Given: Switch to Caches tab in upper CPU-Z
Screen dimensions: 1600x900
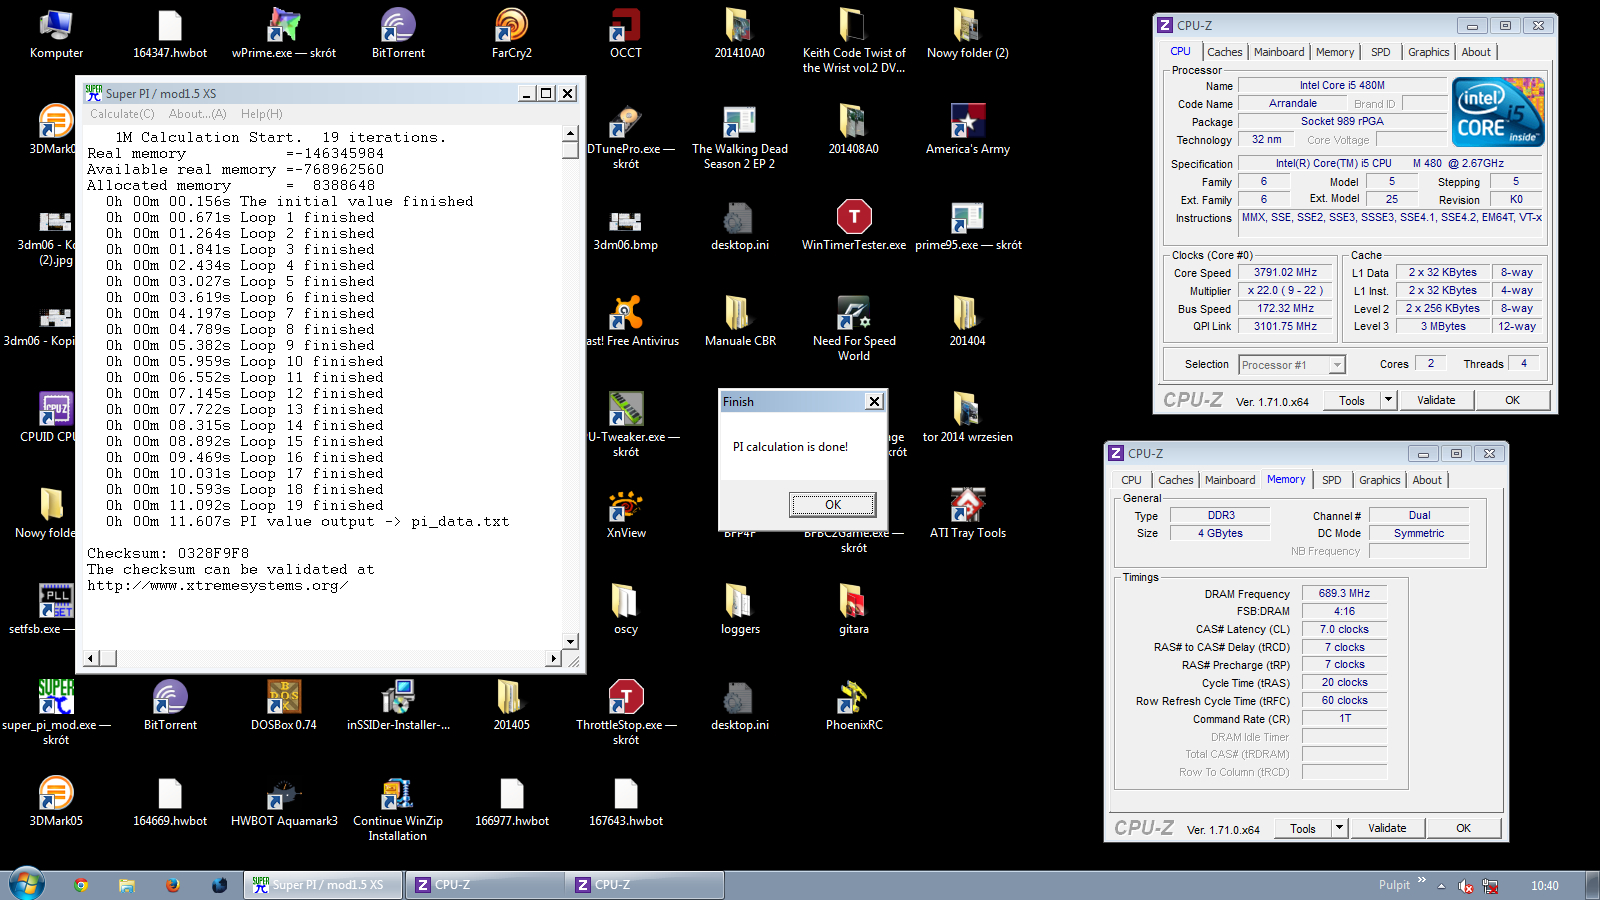Looking at the screenshot, I should (x=1224, y=52).
